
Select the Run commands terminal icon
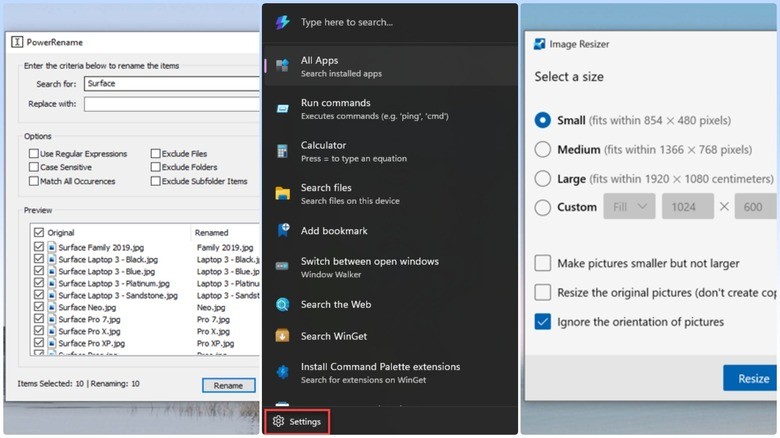click(283, 108)
